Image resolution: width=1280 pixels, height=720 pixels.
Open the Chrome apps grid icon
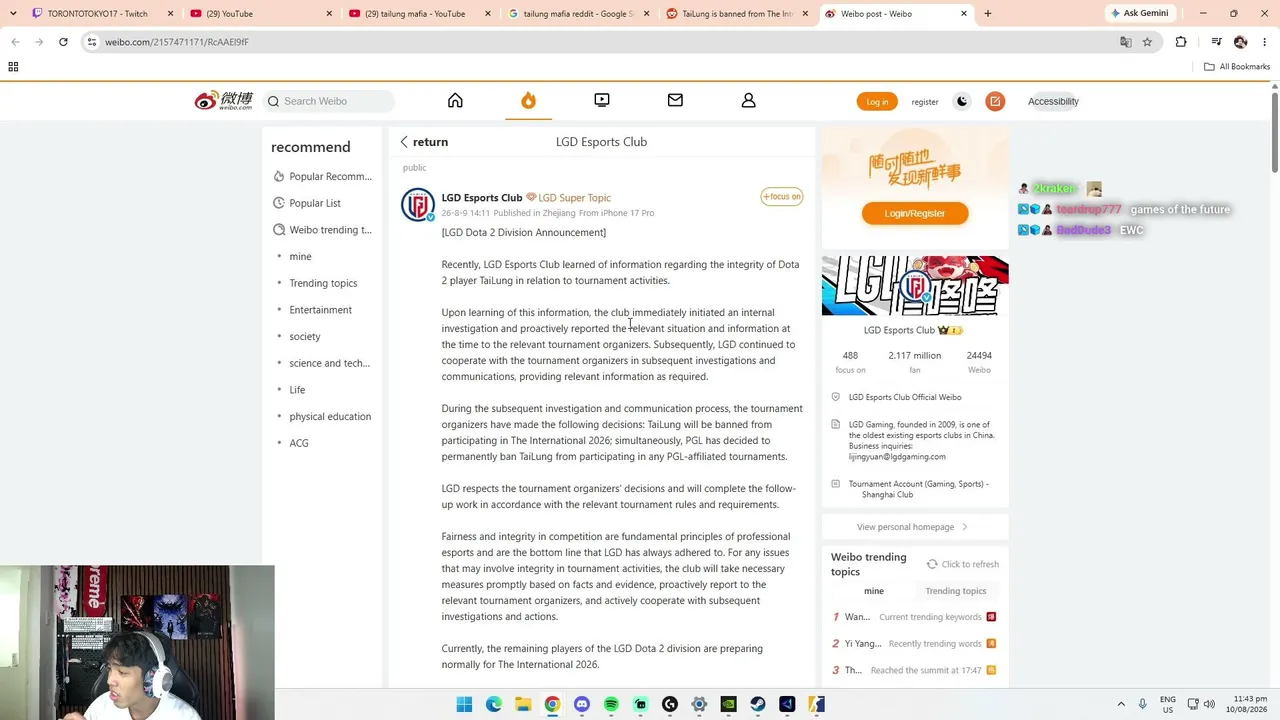[x=13, y=67]
